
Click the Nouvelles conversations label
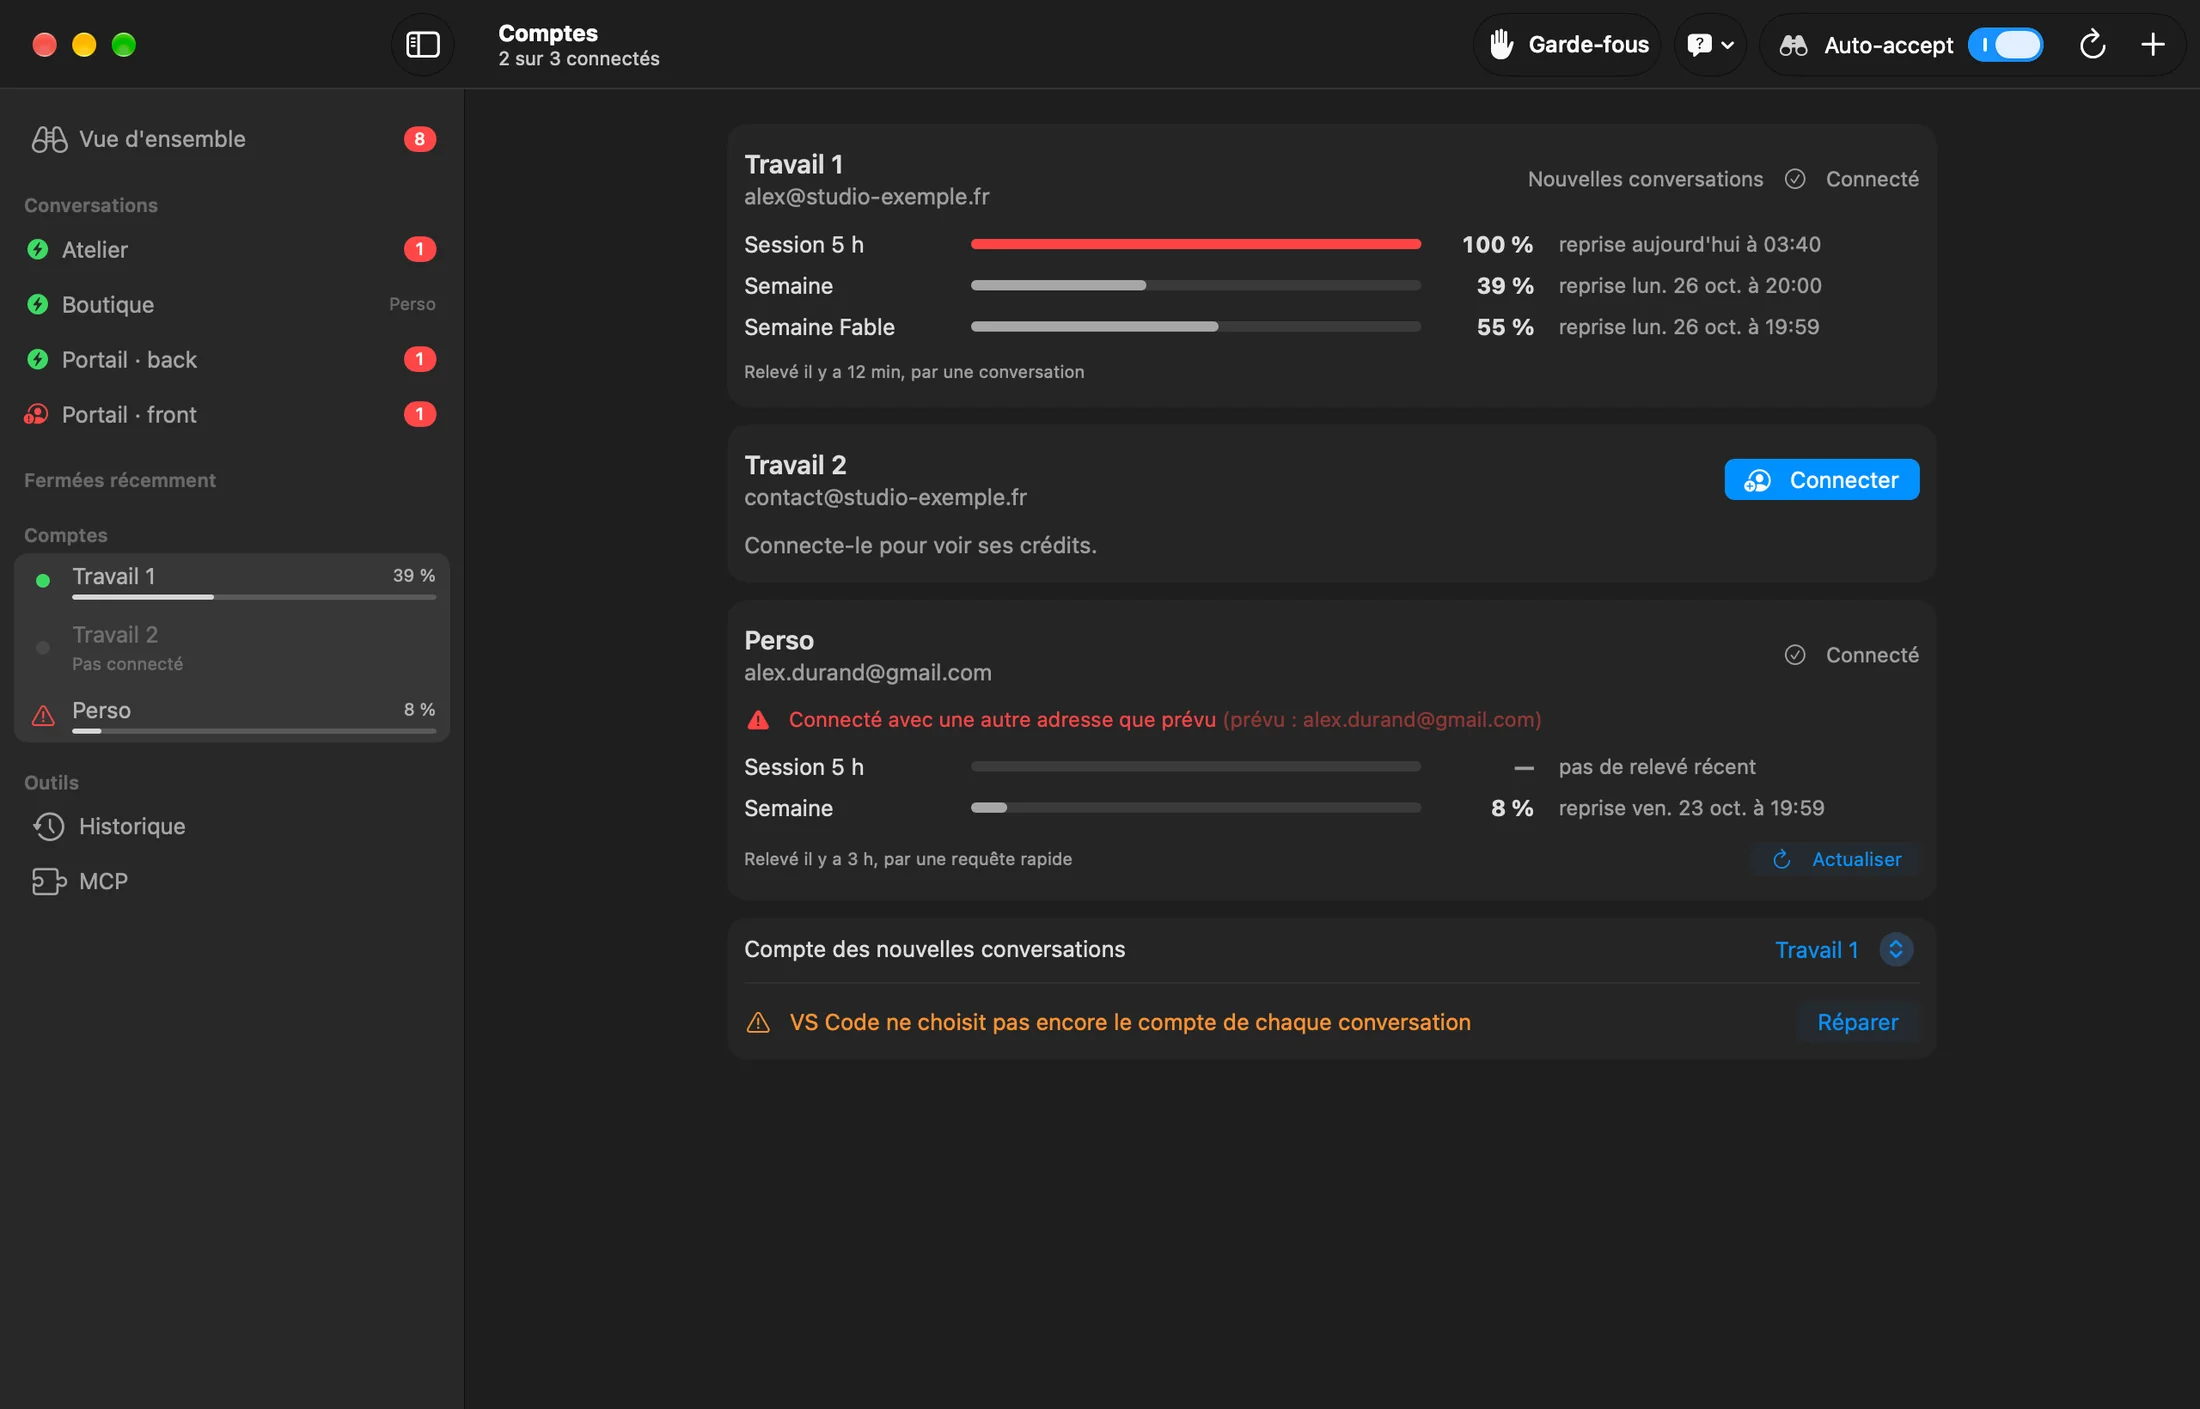click(1645, 179)
